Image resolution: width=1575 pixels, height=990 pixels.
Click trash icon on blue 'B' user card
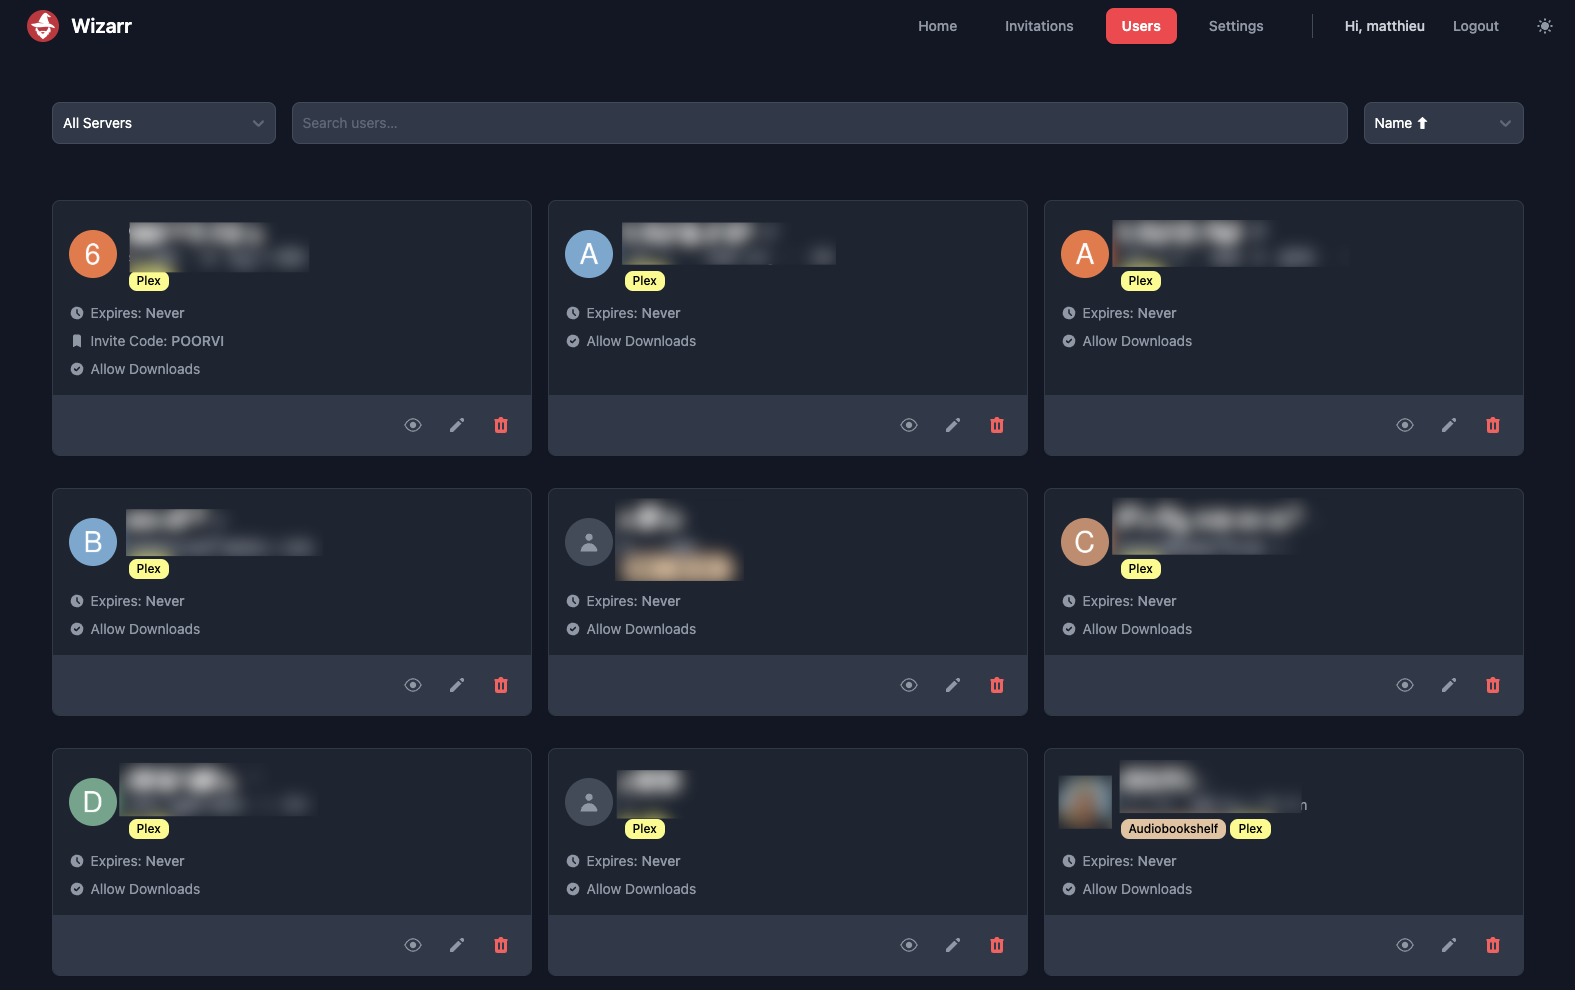(501, 685)
